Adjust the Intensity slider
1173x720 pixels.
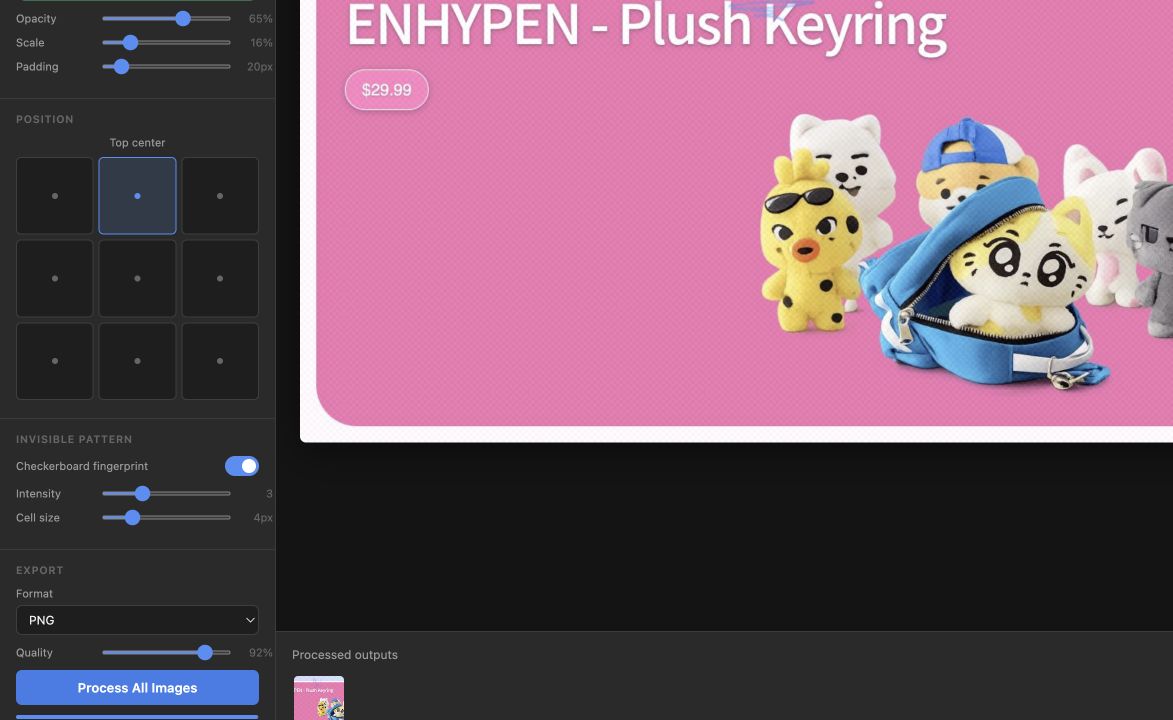coord(166,493)
